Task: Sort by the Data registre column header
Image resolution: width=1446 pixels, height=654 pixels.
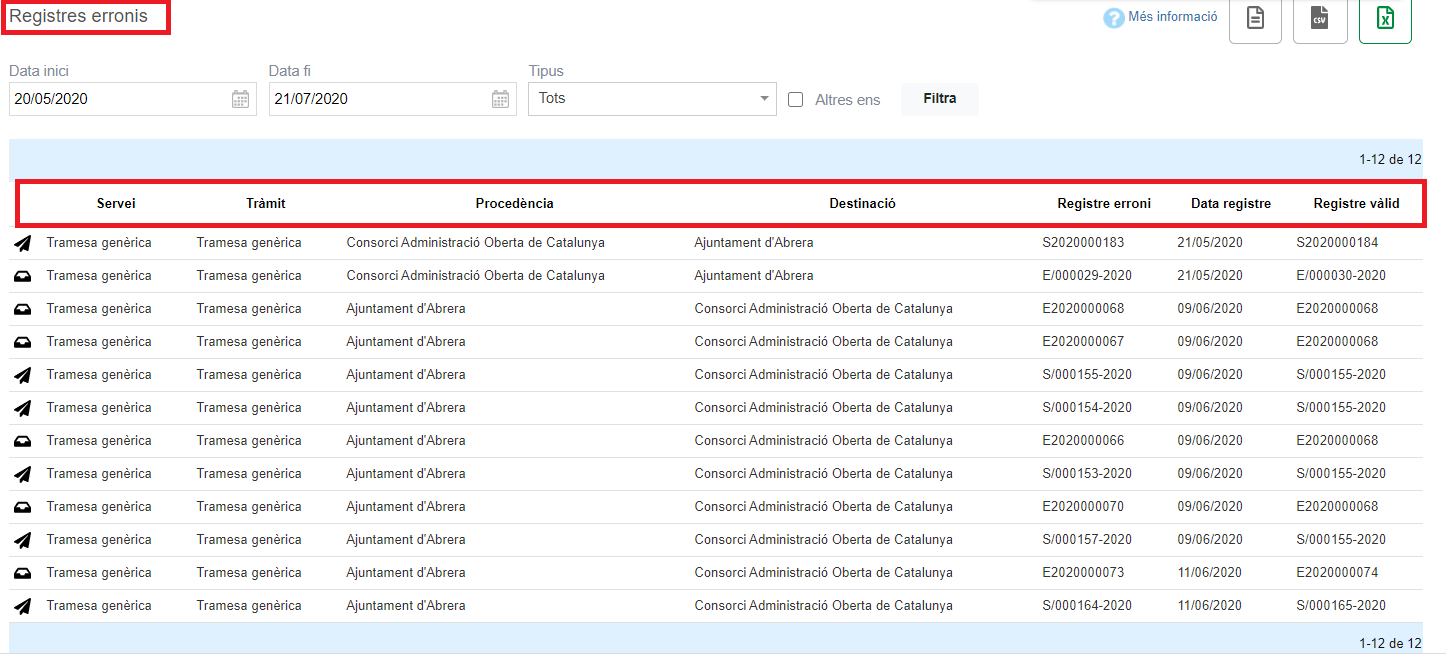Action: 1230,204
